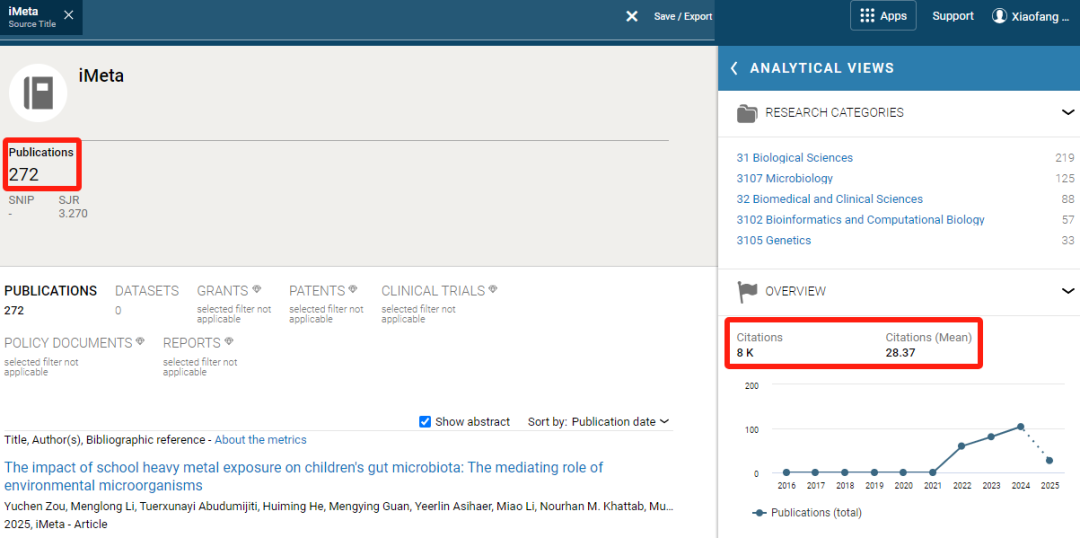Click the 2023 data point on chart

(x=990, y=437)
